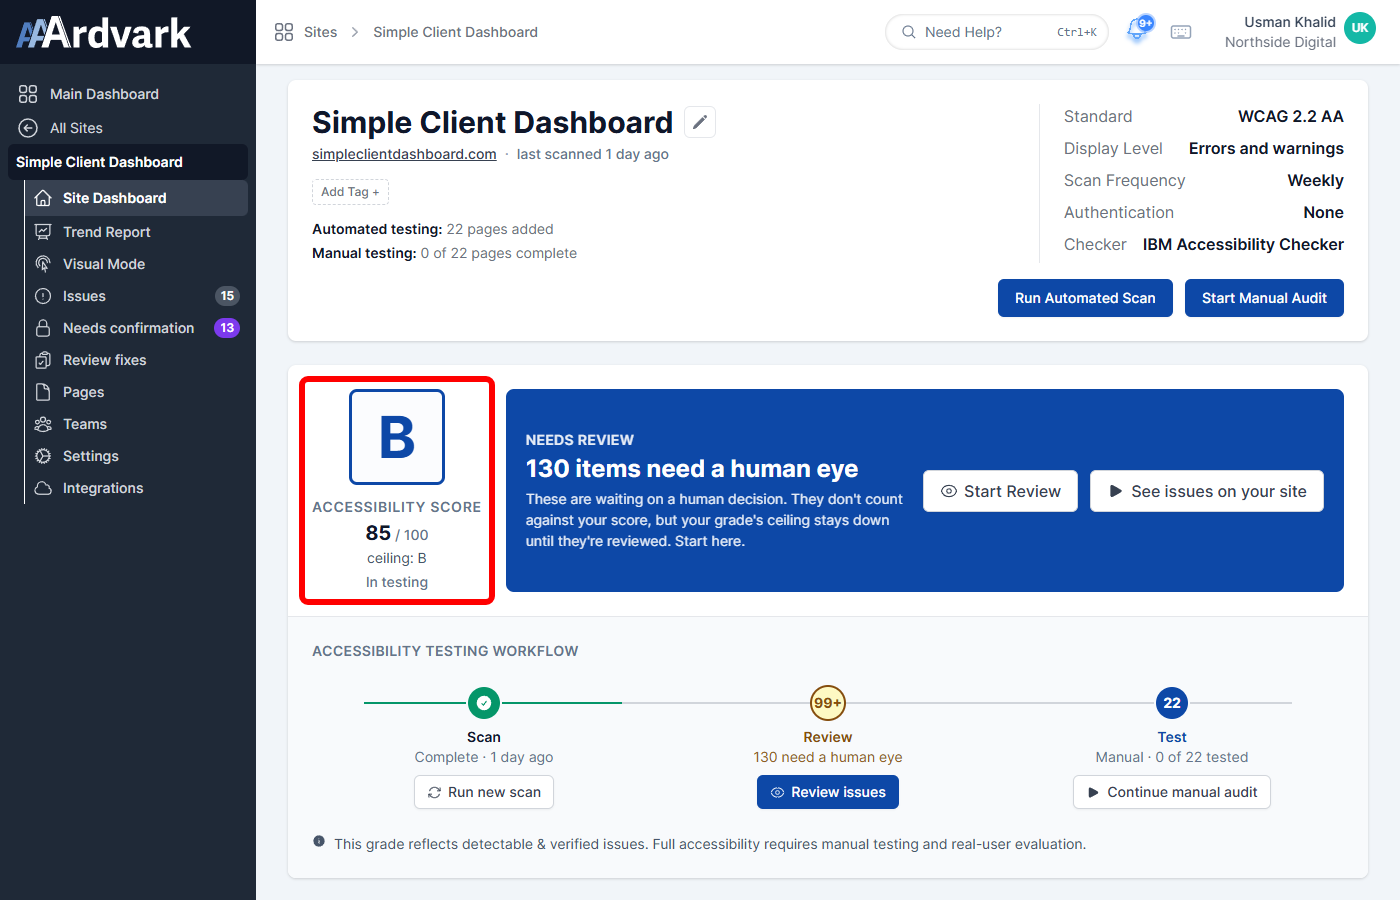
Task: Open simpleclientdashboard.com link
Action: click(x=404, y=154)
